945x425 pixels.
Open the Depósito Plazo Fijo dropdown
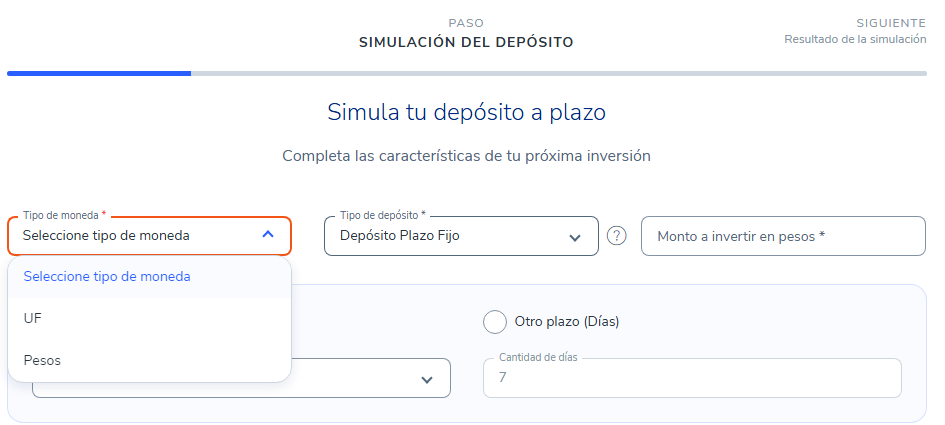(x=461, y=236)
